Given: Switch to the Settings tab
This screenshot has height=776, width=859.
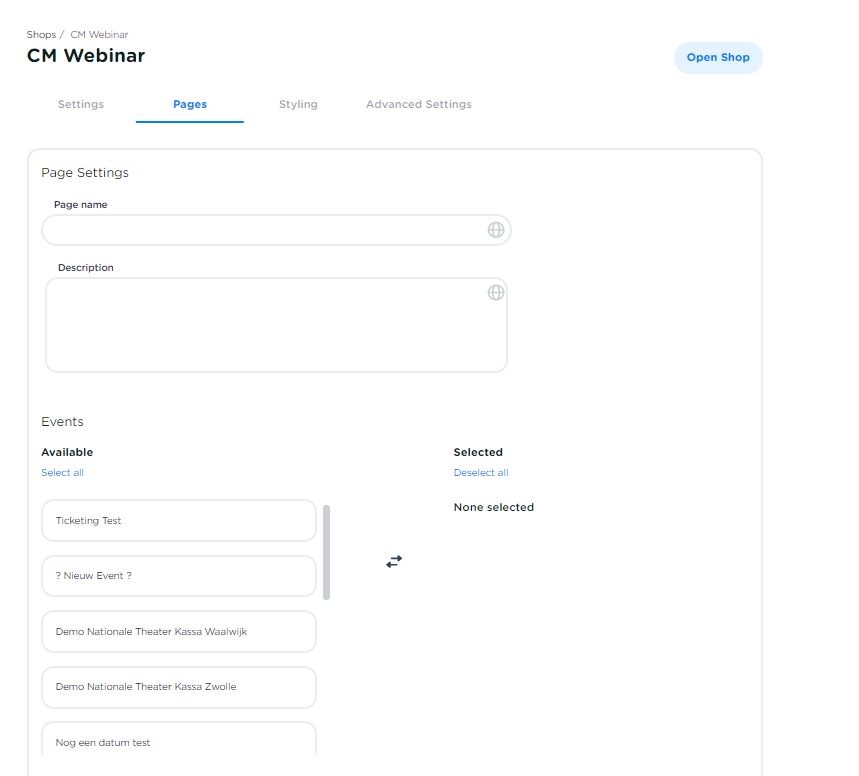Looking at the screenshot, I should (x=81, y=104).
